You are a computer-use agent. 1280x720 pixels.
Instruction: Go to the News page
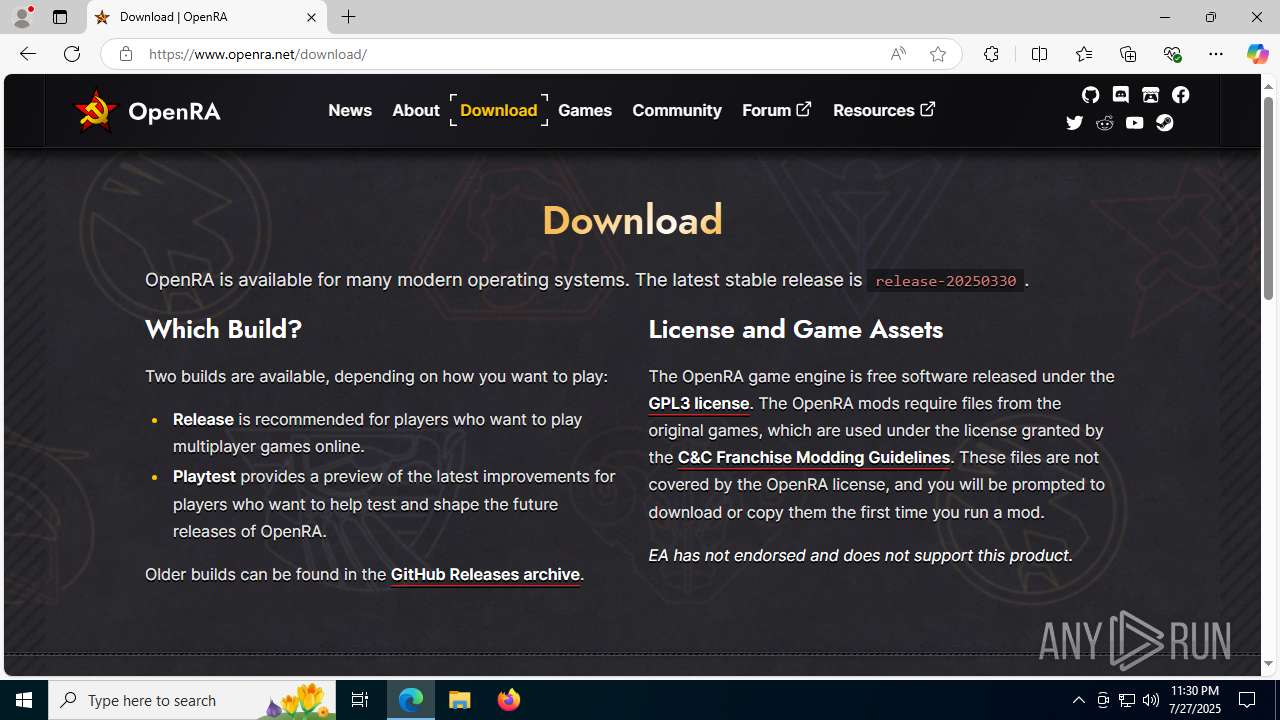coord(350,110)
